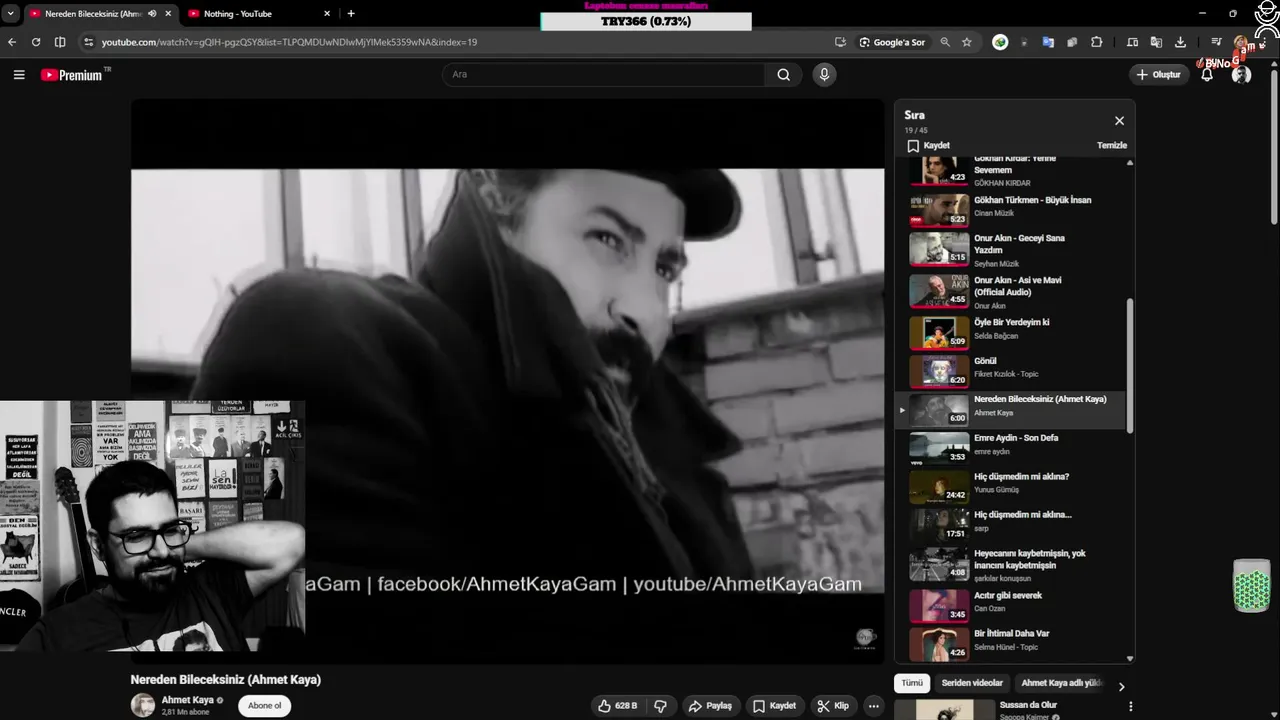
Task: Click the Klip clip button
Action: (x=833, y=705)
